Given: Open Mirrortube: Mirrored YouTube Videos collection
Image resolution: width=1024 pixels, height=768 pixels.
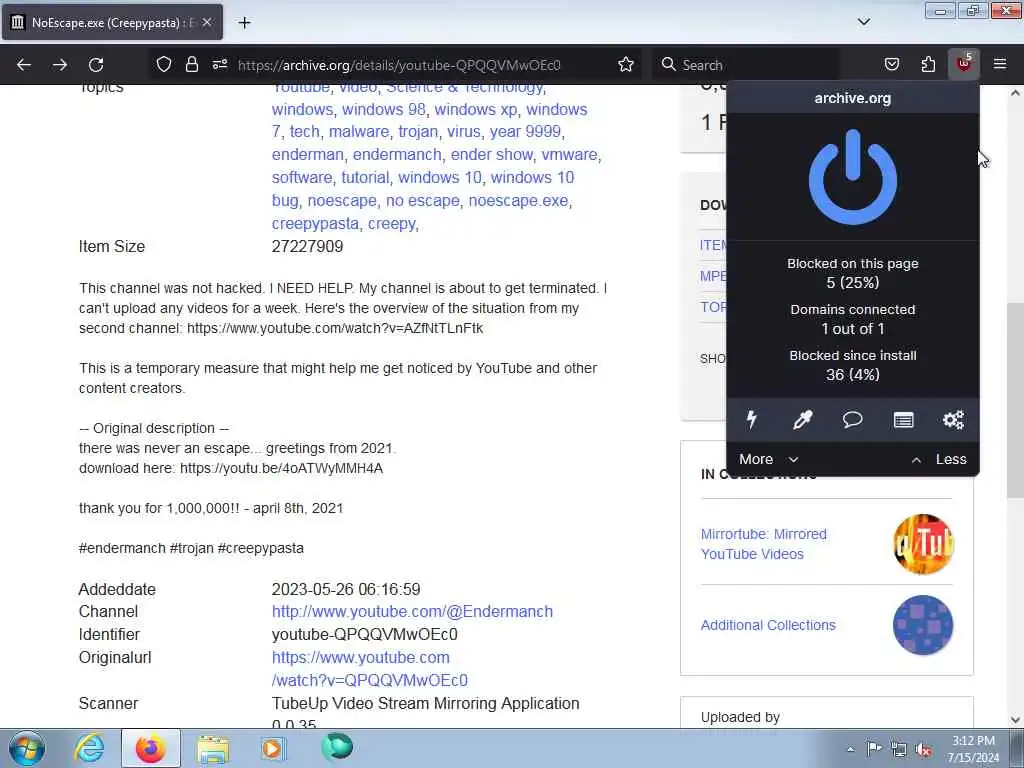Looking at the screenshot, I should [763, 543].
